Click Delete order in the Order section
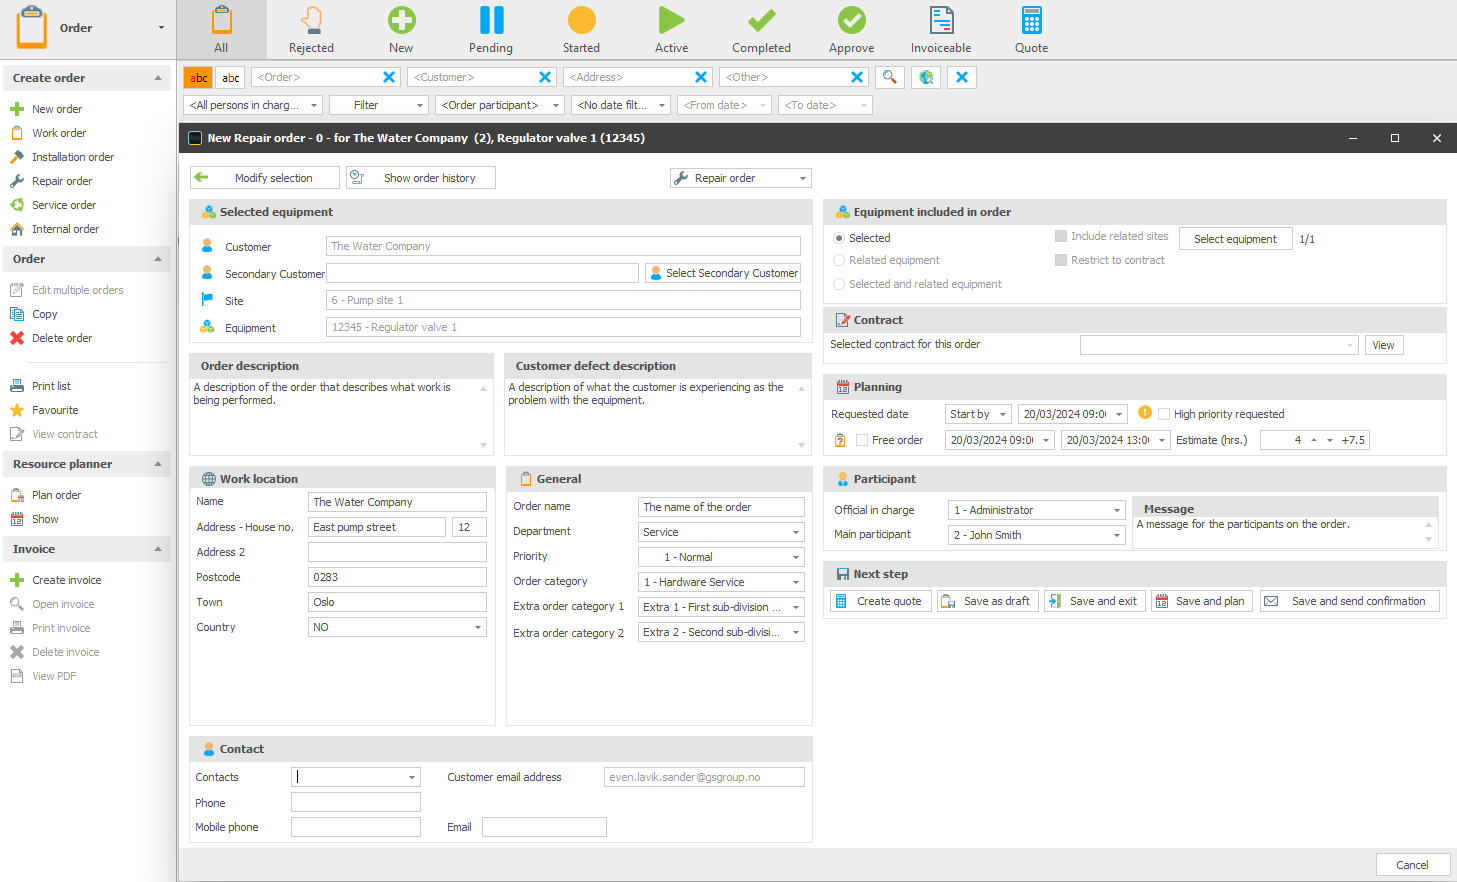The image size is (1457, 882). [62, 338]
